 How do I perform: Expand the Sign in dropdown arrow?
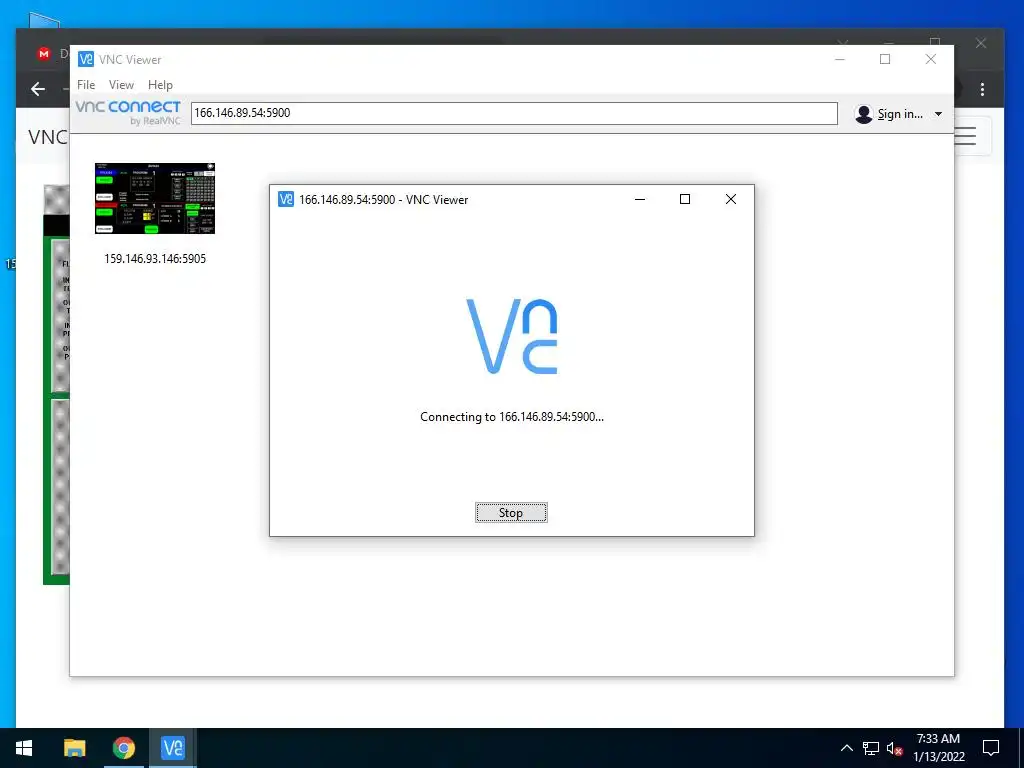coord(938,114)
